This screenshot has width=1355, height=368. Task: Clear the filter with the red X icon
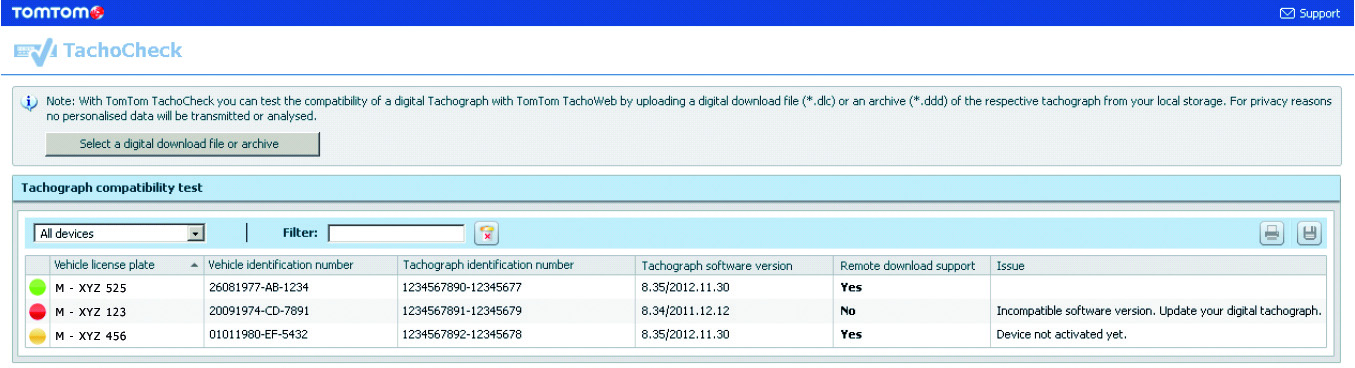pyautogui.click(x=486, y=233)
